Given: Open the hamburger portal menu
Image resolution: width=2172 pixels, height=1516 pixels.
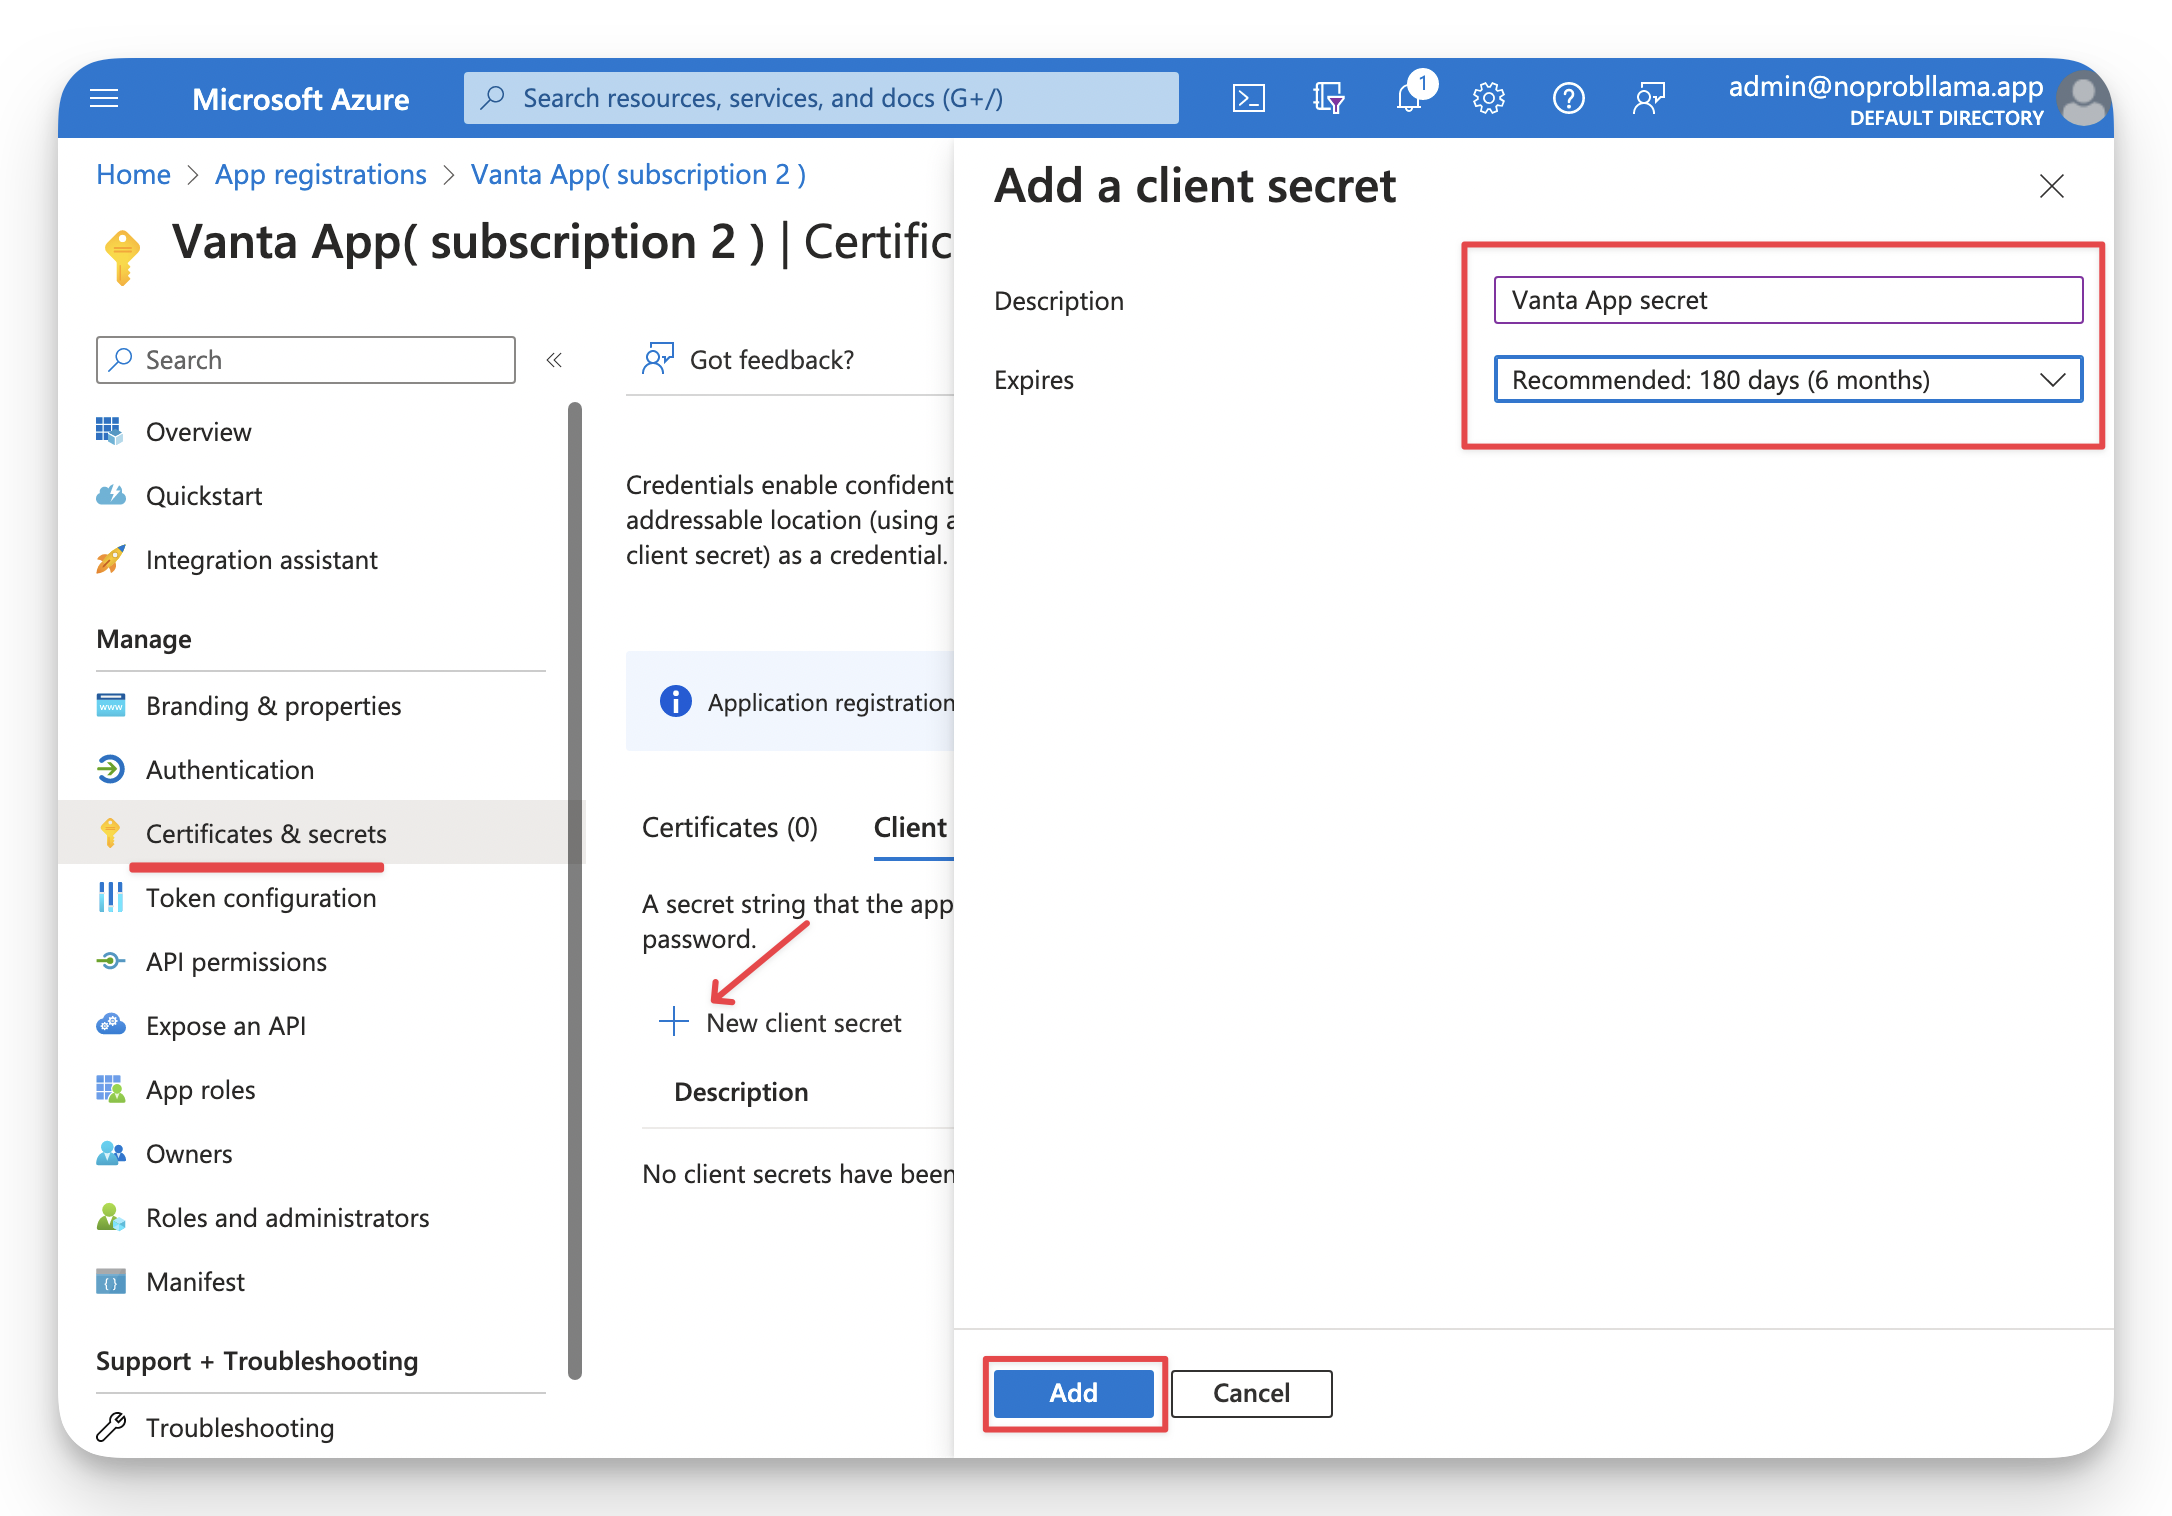Looking at the screenshot, I should tap(104, 98).
